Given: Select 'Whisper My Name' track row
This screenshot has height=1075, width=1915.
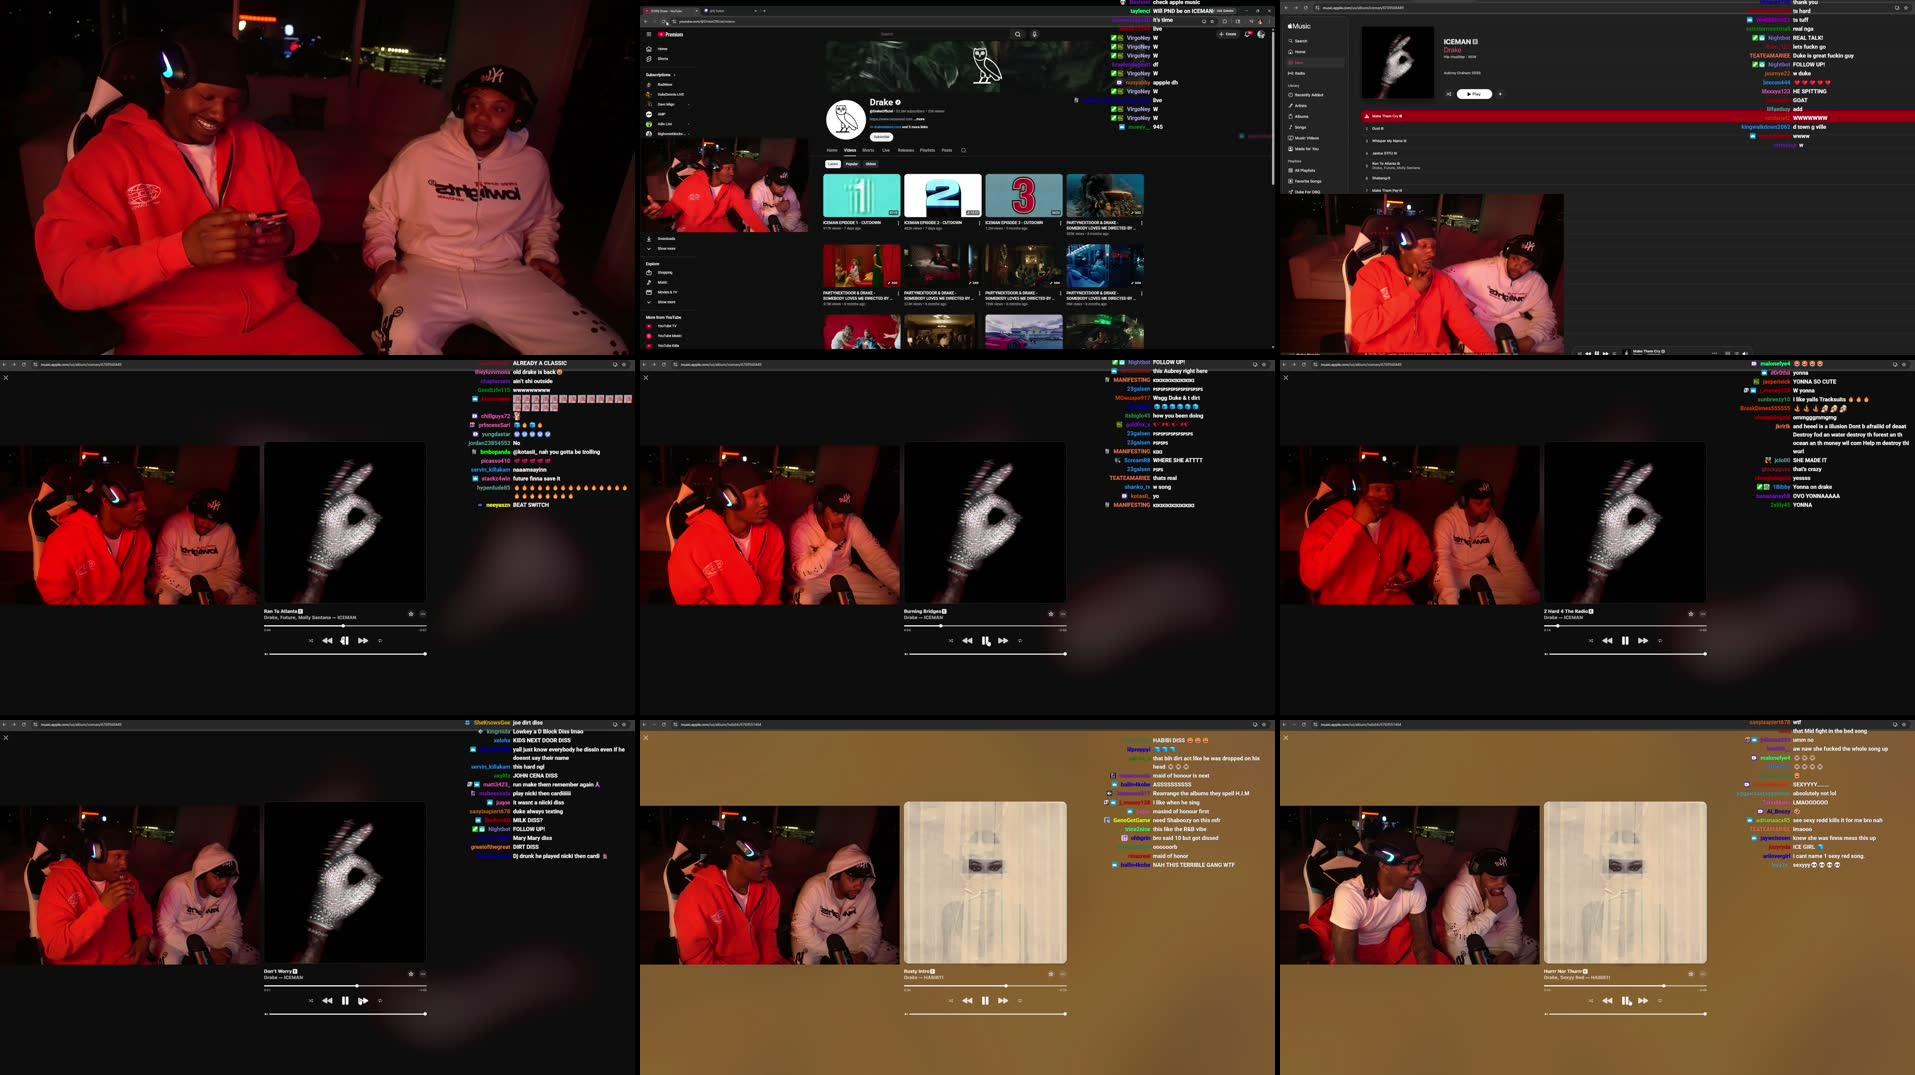Looking at the screenshot, I should pyautogui.click(x=1638, y=141).
